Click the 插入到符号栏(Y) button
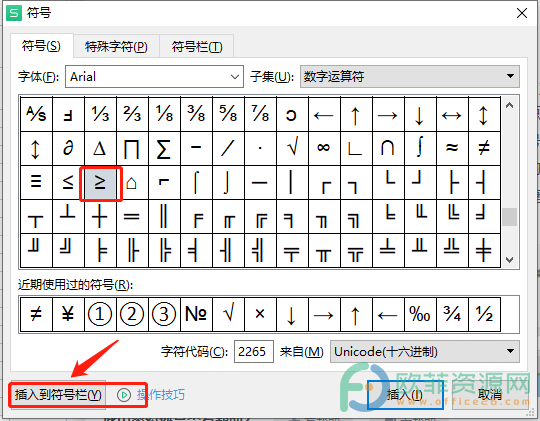 coord(58,395)
